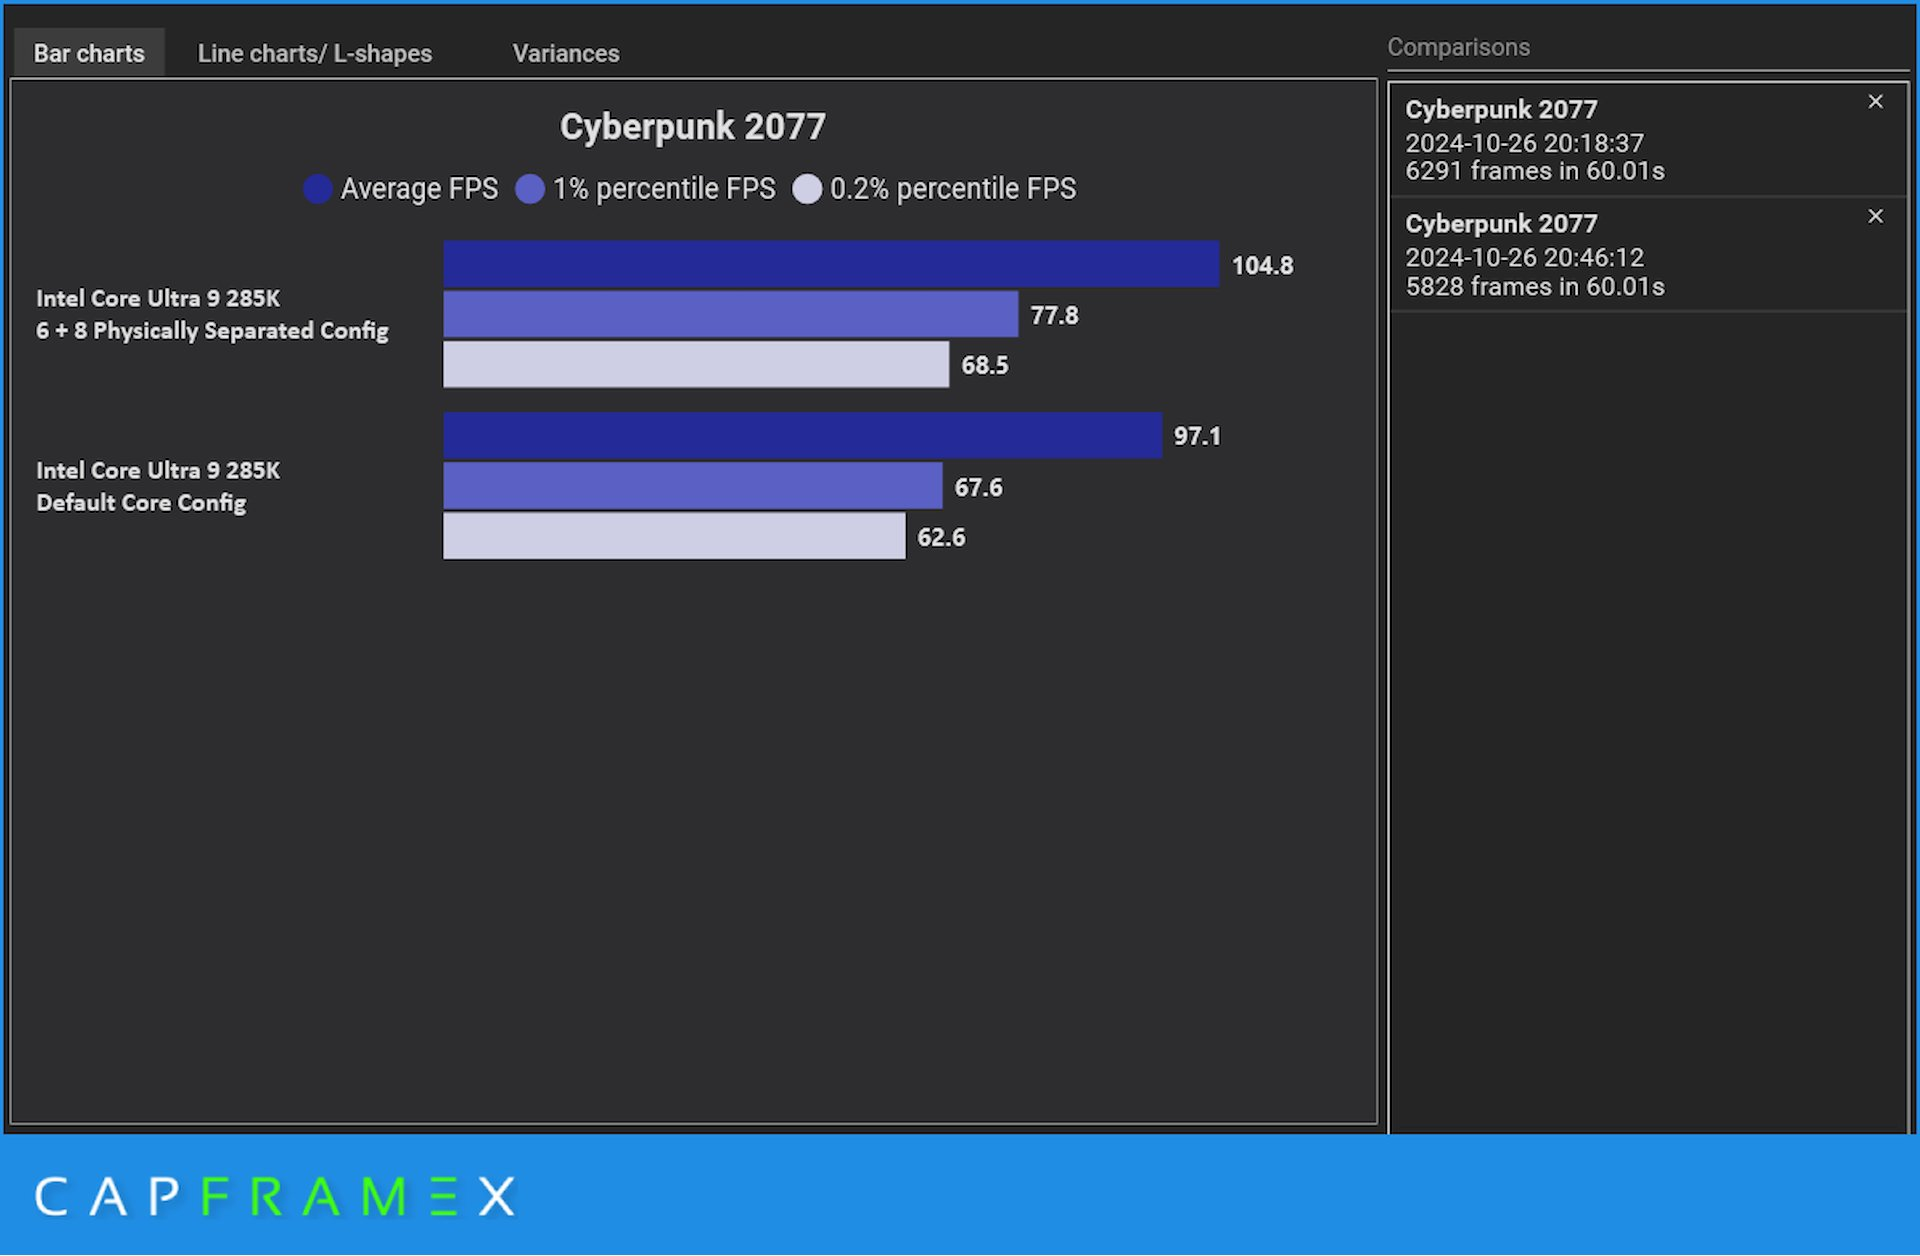The width and height of the screenshot is (1920, 1256).
Task: Click the 2024-10-26 20:18:37 timestamp
Action: coord(1524,143)
